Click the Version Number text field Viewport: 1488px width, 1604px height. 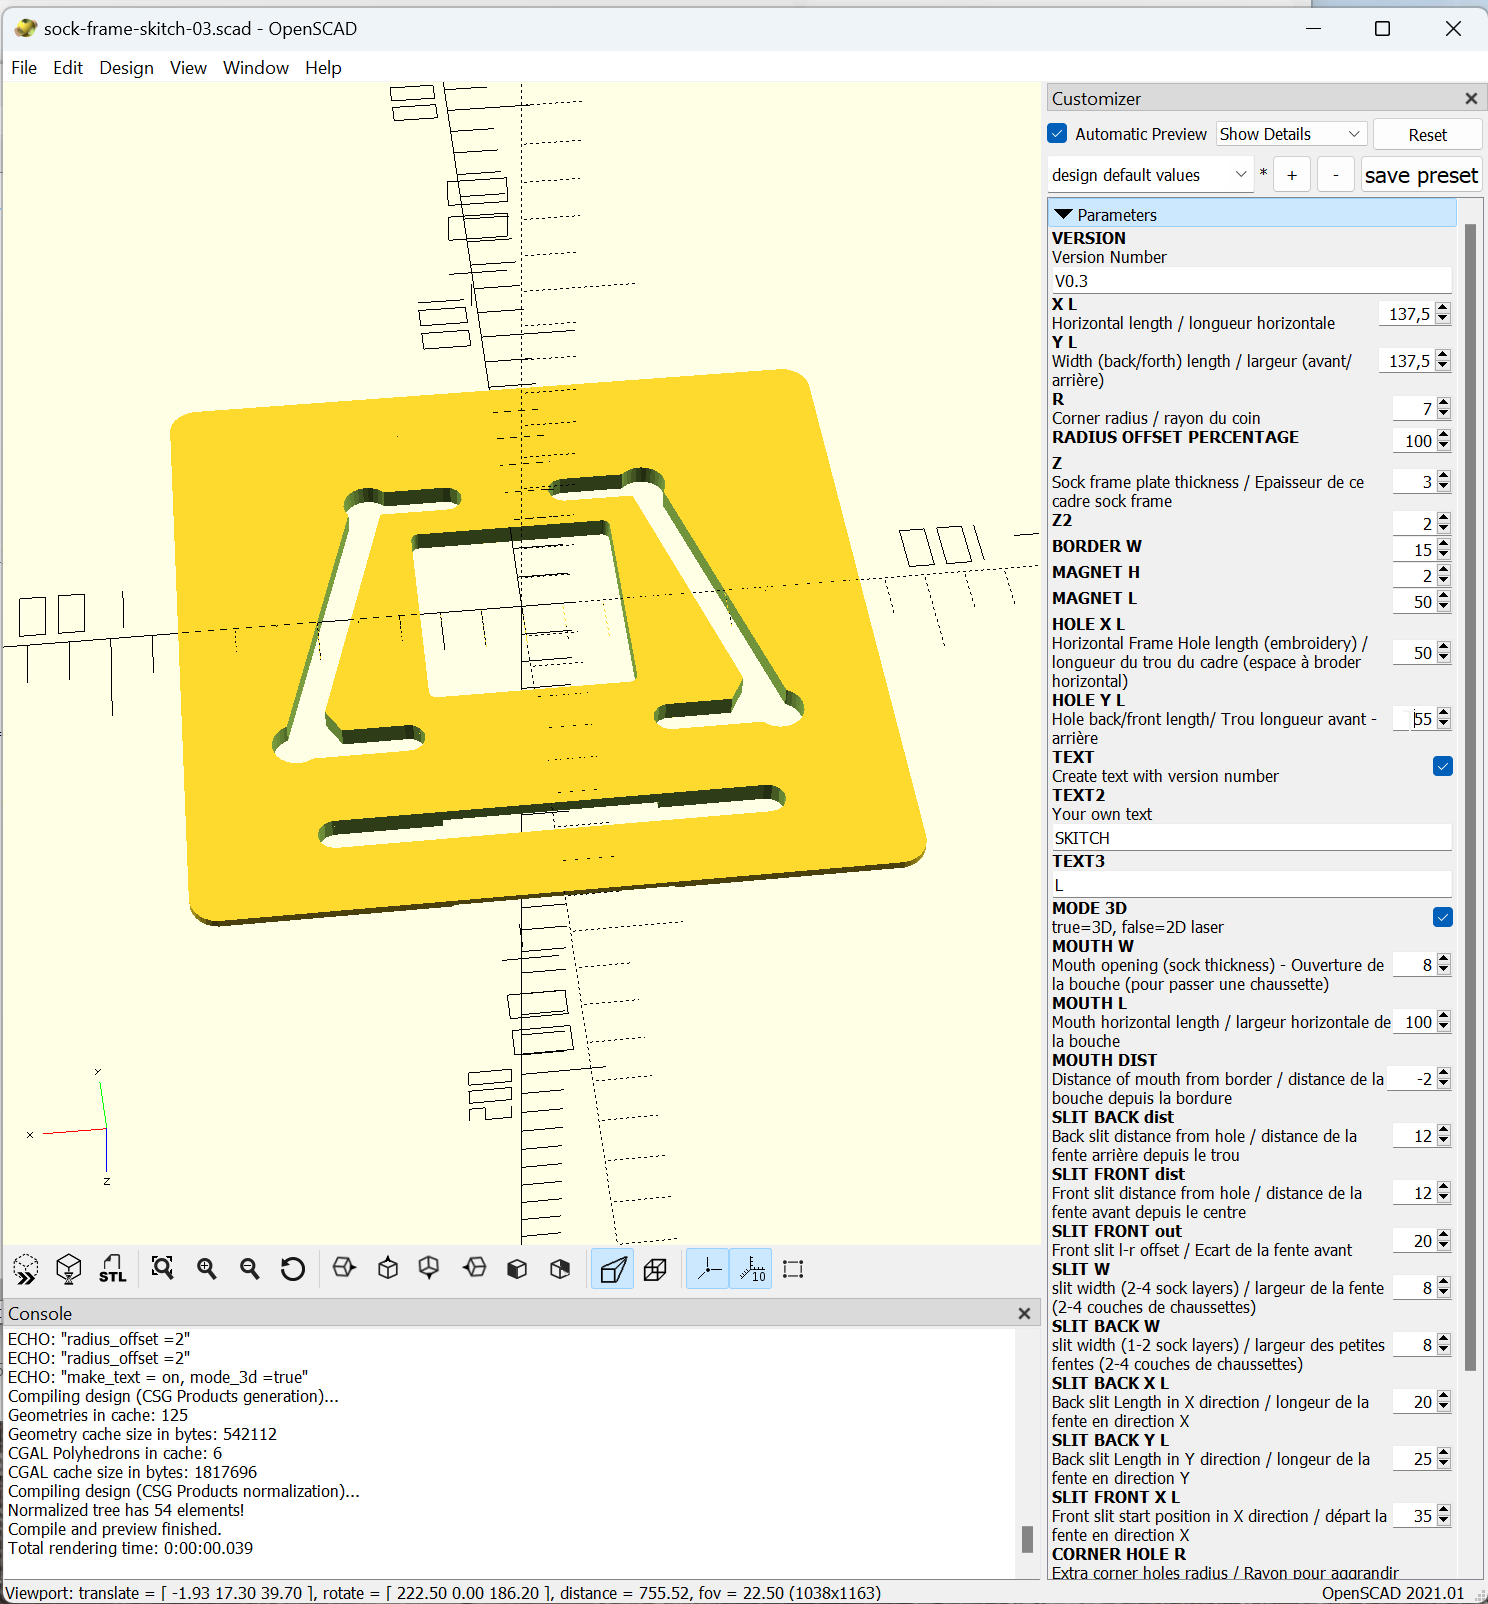click(x=1250, y=281)
